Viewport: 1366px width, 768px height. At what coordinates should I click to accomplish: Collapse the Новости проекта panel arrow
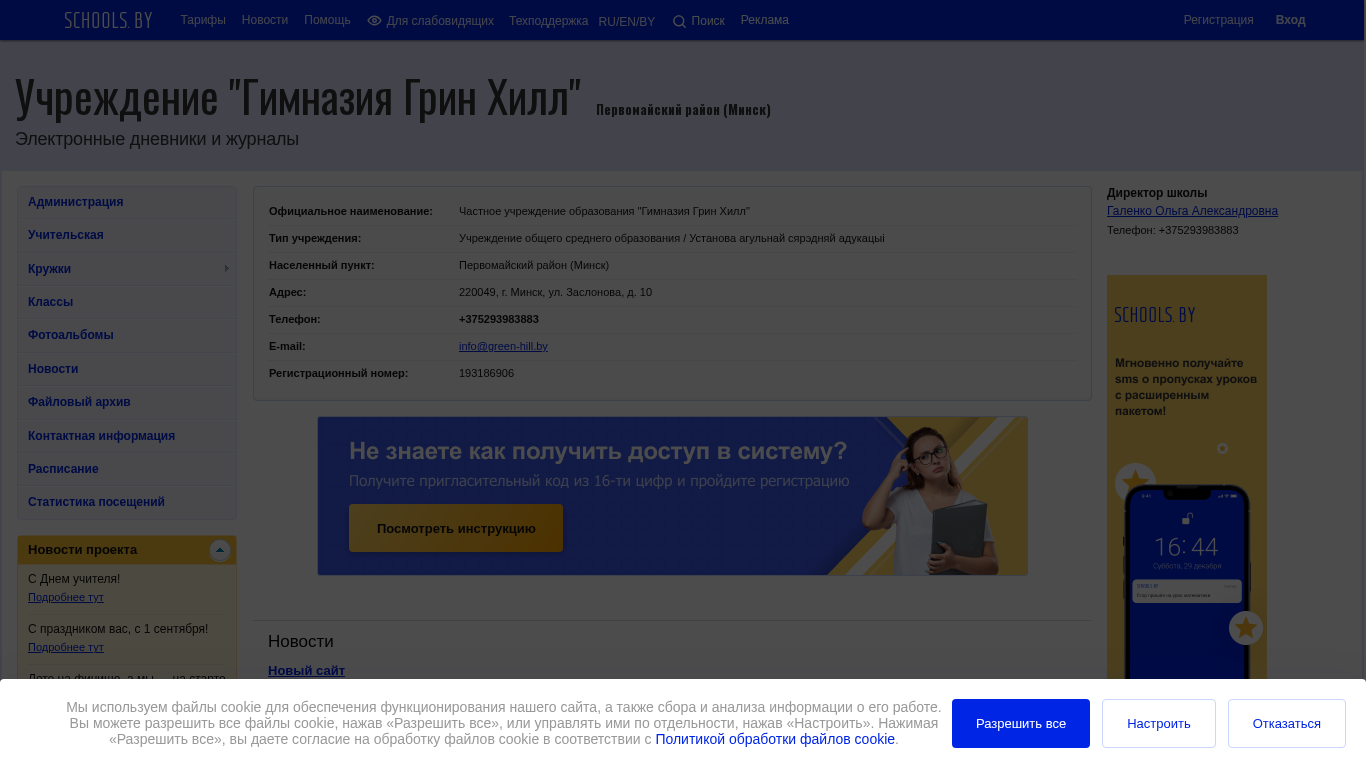pyautogui.click(x=220, y=550)
